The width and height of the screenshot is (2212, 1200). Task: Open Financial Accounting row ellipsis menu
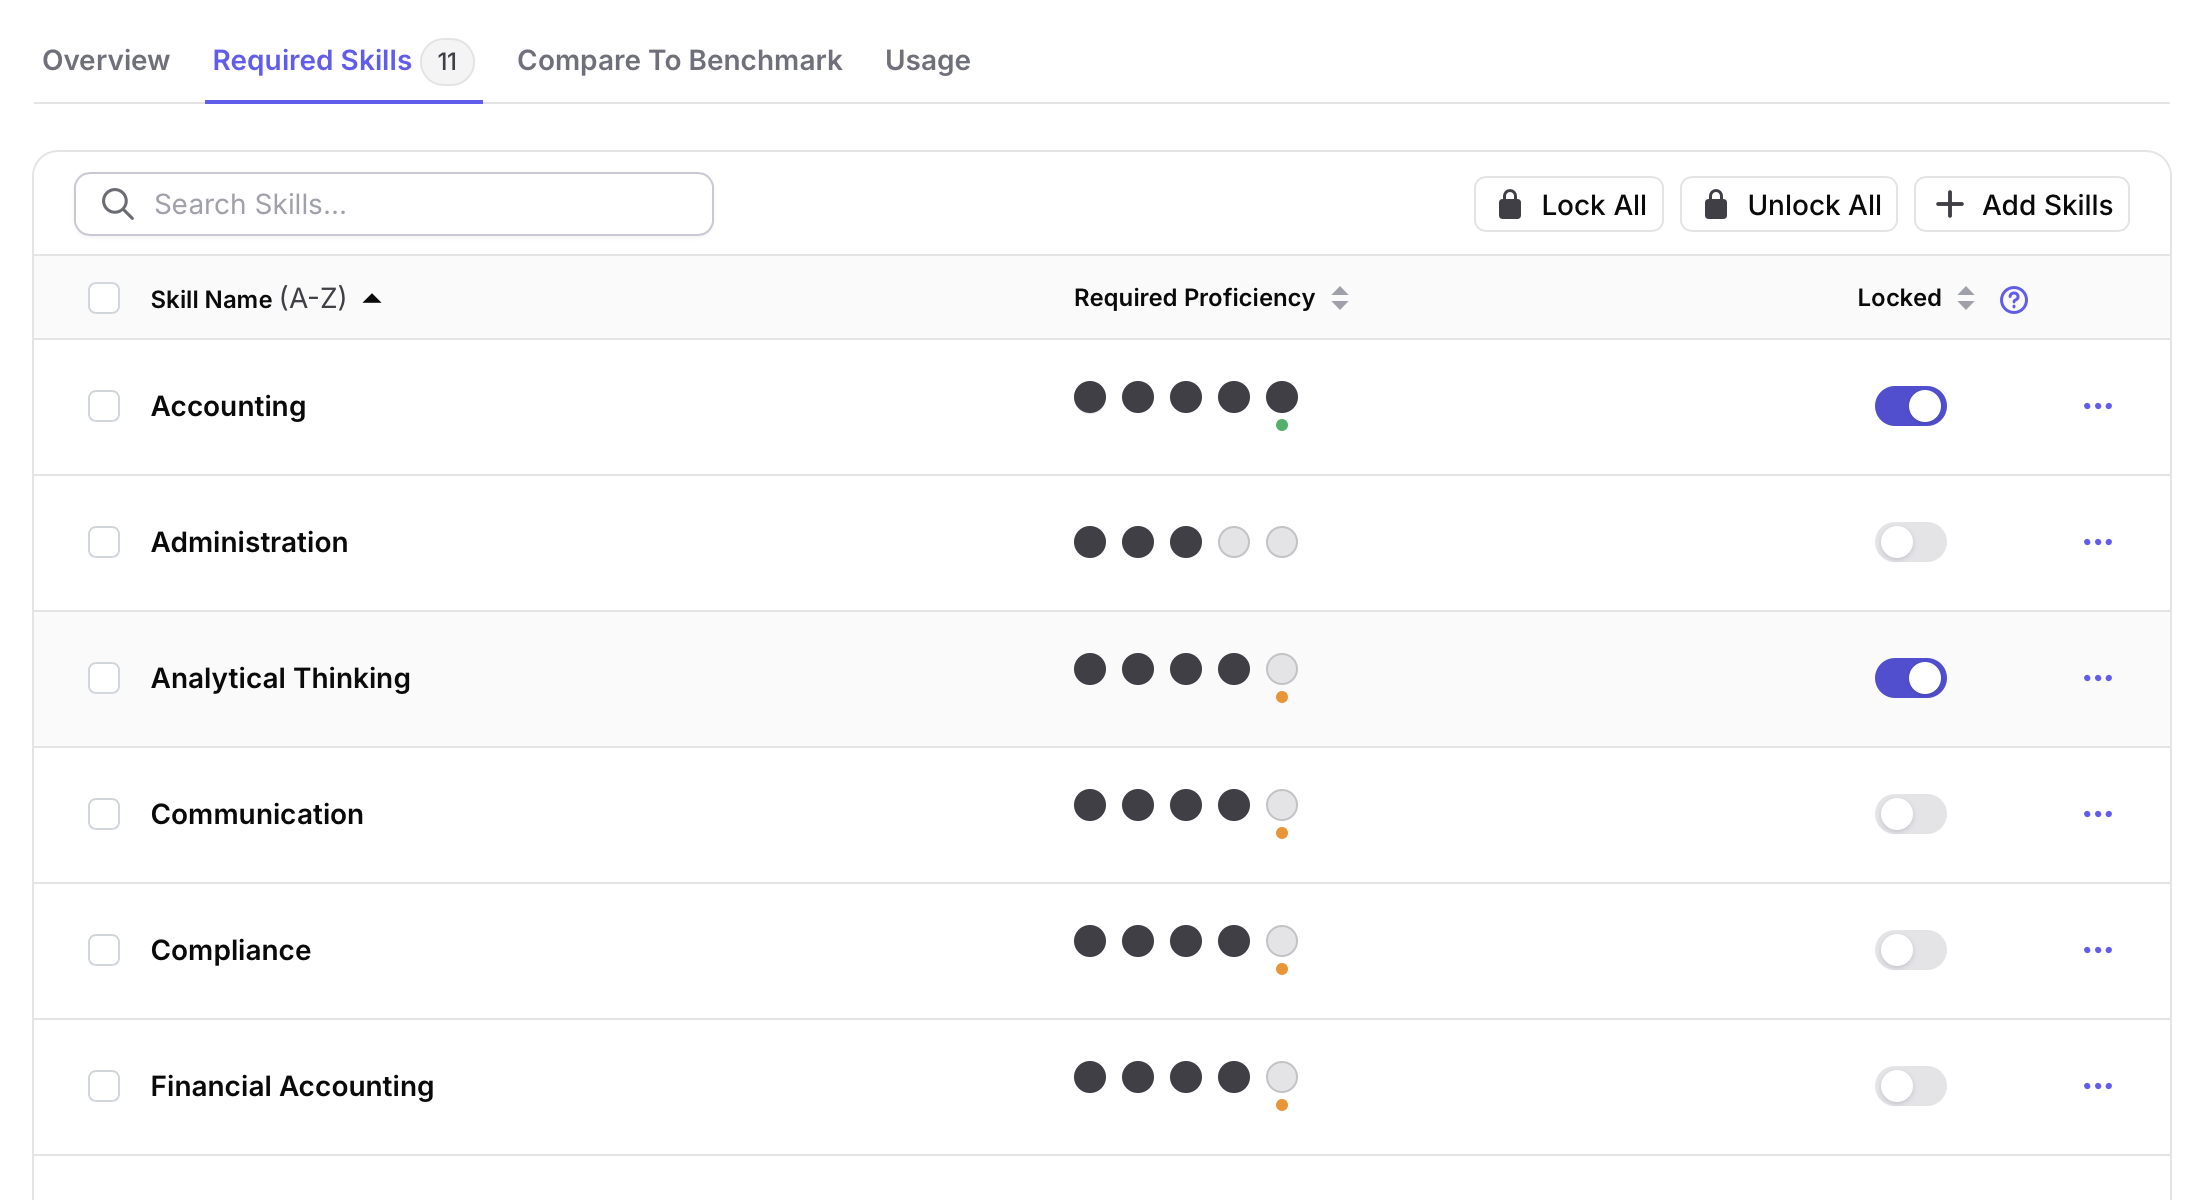click(x=2097, y=1086)
